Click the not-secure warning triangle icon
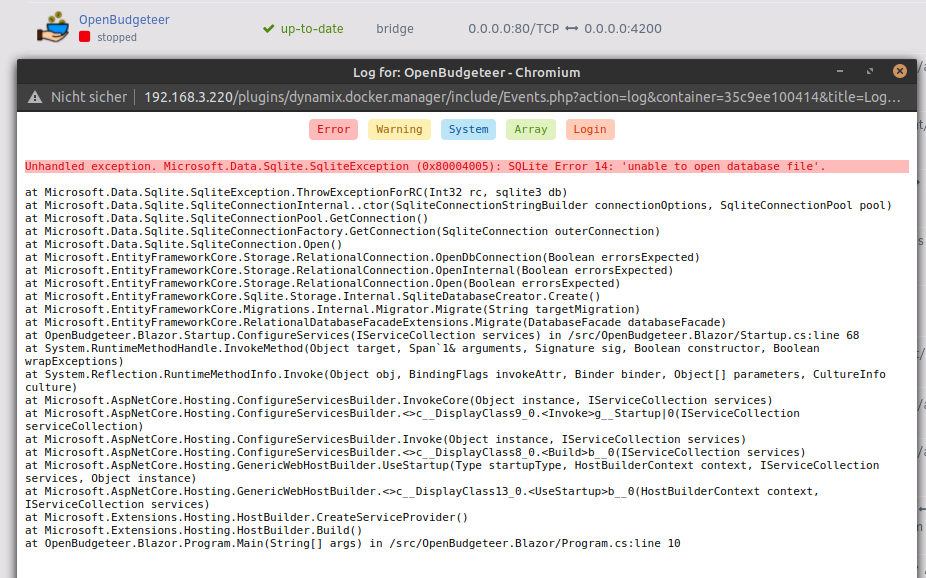The height and width of the screenshot is (578, 926). (x=35, y=97)
